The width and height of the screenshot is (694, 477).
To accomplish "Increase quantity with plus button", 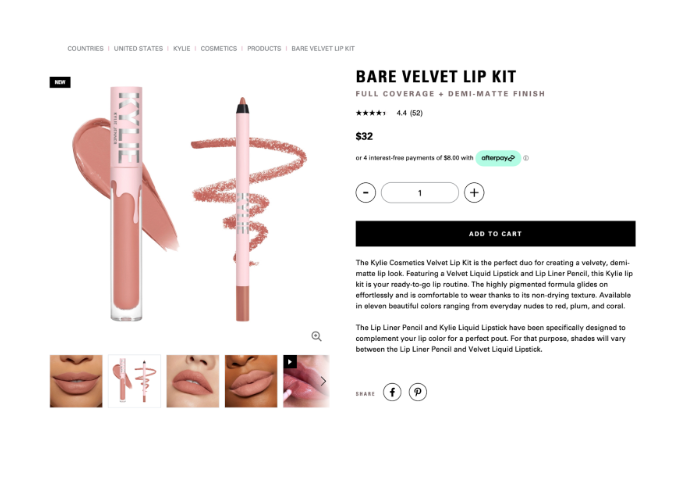I will 474,193.
